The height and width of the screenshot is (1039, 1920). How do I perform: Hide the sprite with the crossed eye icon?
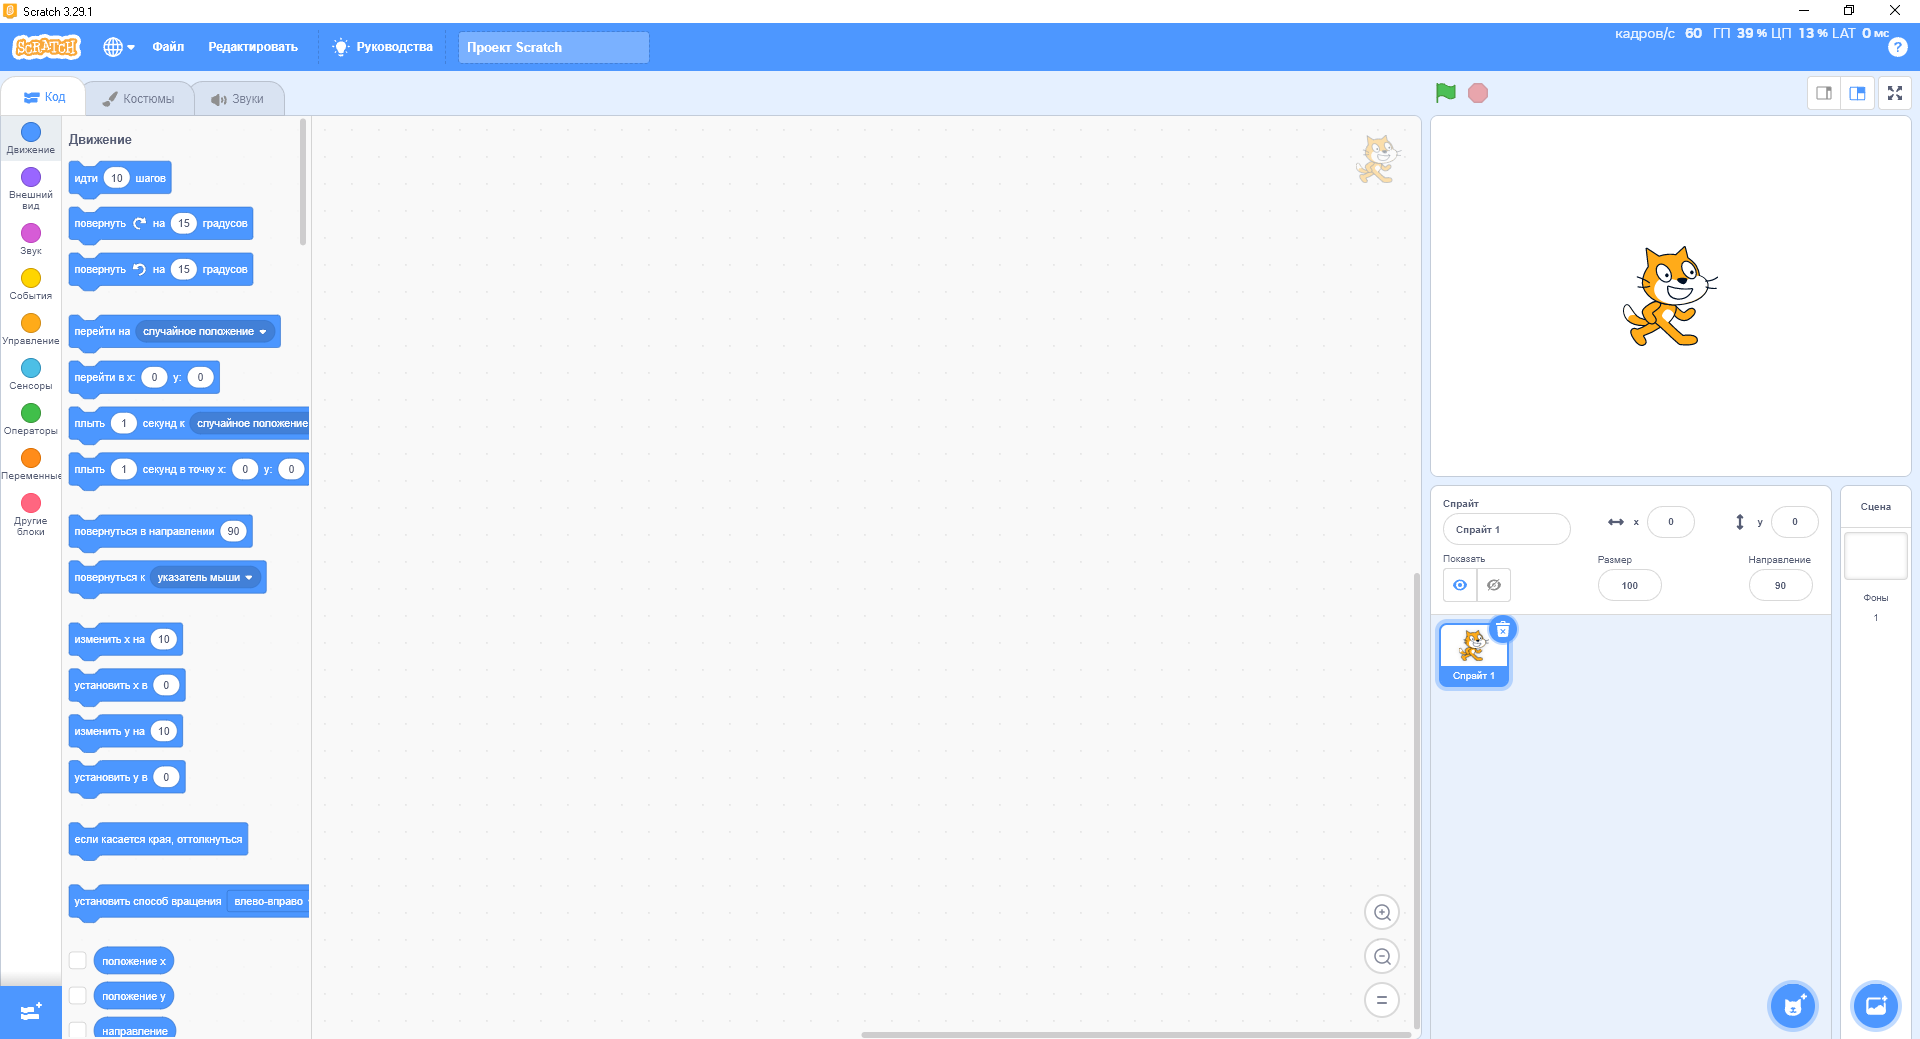tap(1494, 585)
